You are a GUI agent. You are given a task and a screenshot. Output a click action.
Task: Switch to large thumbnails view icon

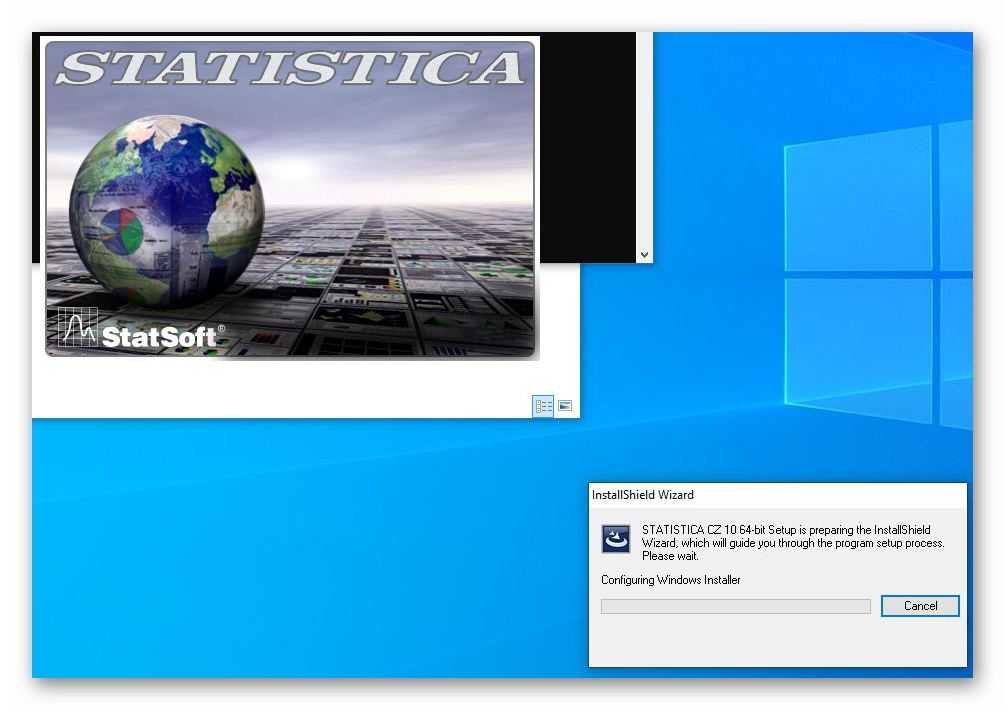565,406
